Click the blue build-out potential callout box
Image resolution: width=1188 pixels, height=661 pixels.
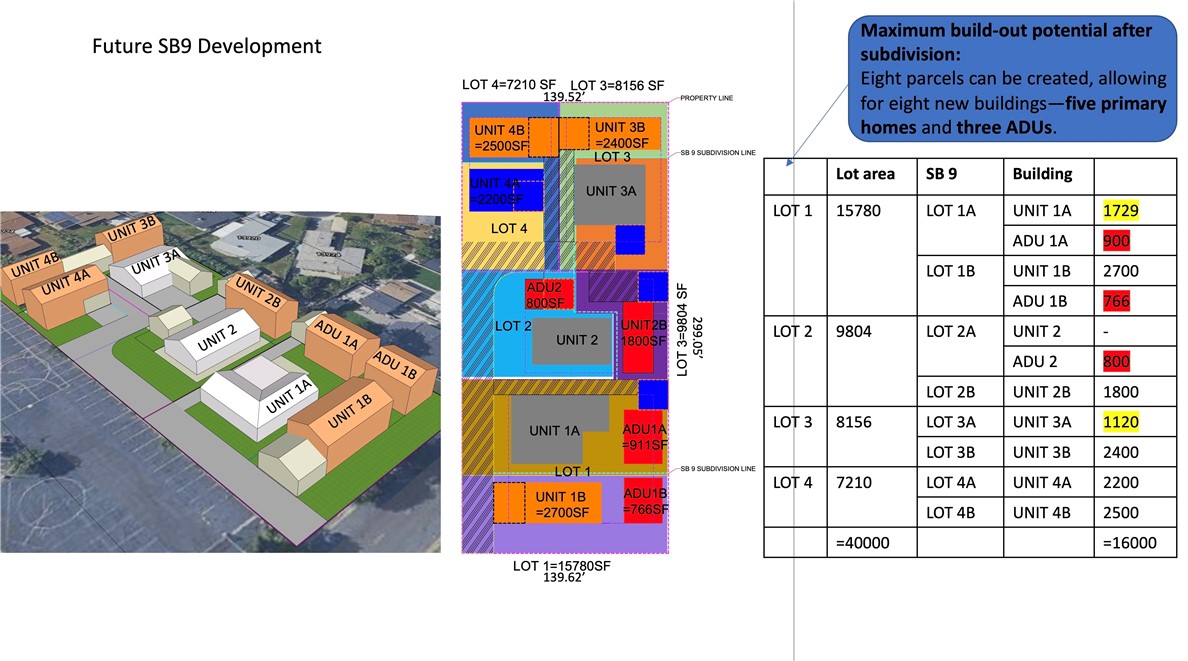(x=1011, y=76)
